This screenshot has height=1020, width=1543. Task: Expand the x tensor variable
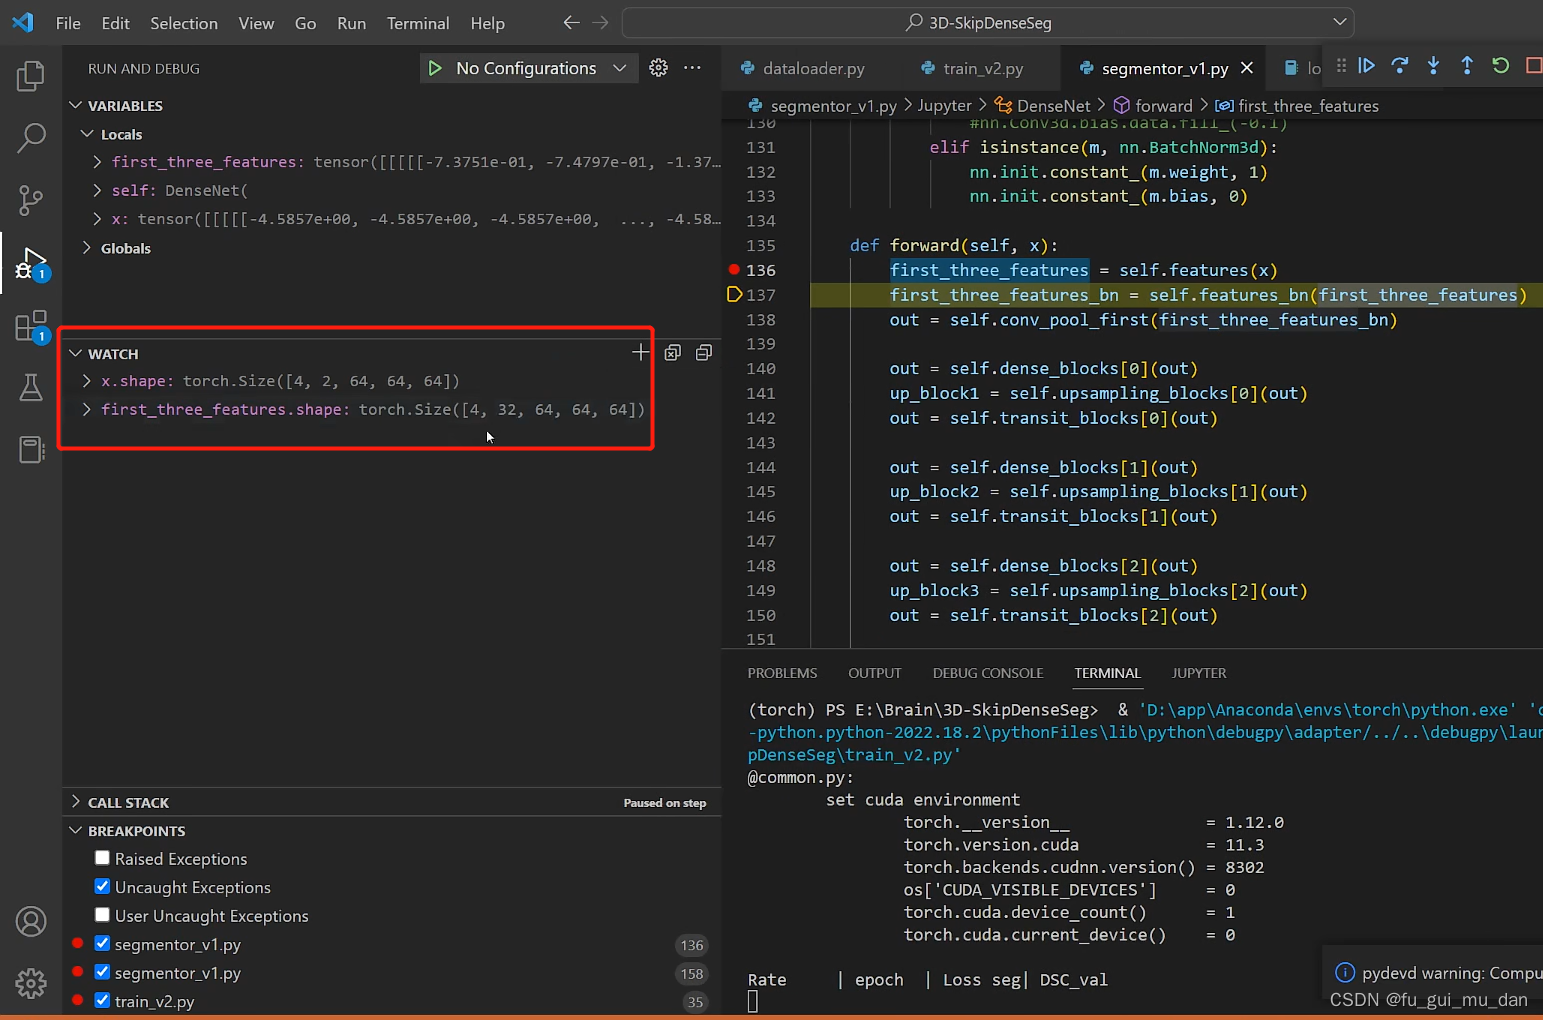[x=97, y=219]
